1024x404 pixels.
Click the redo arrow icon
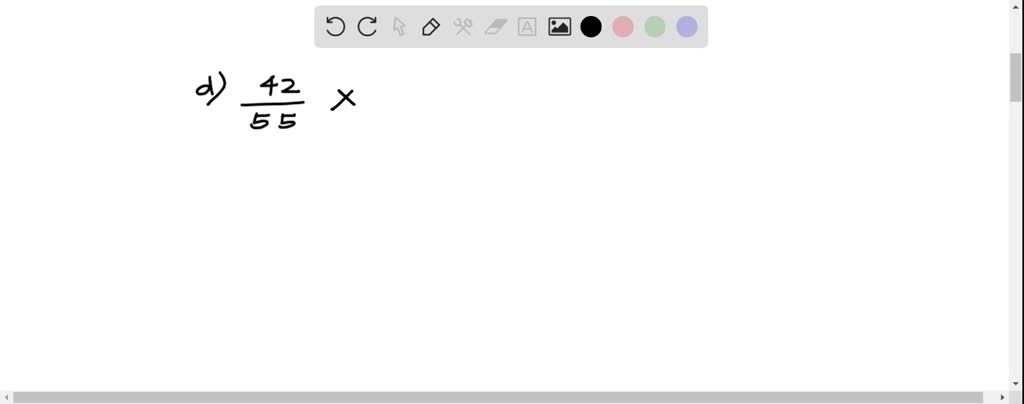(367, 27)
